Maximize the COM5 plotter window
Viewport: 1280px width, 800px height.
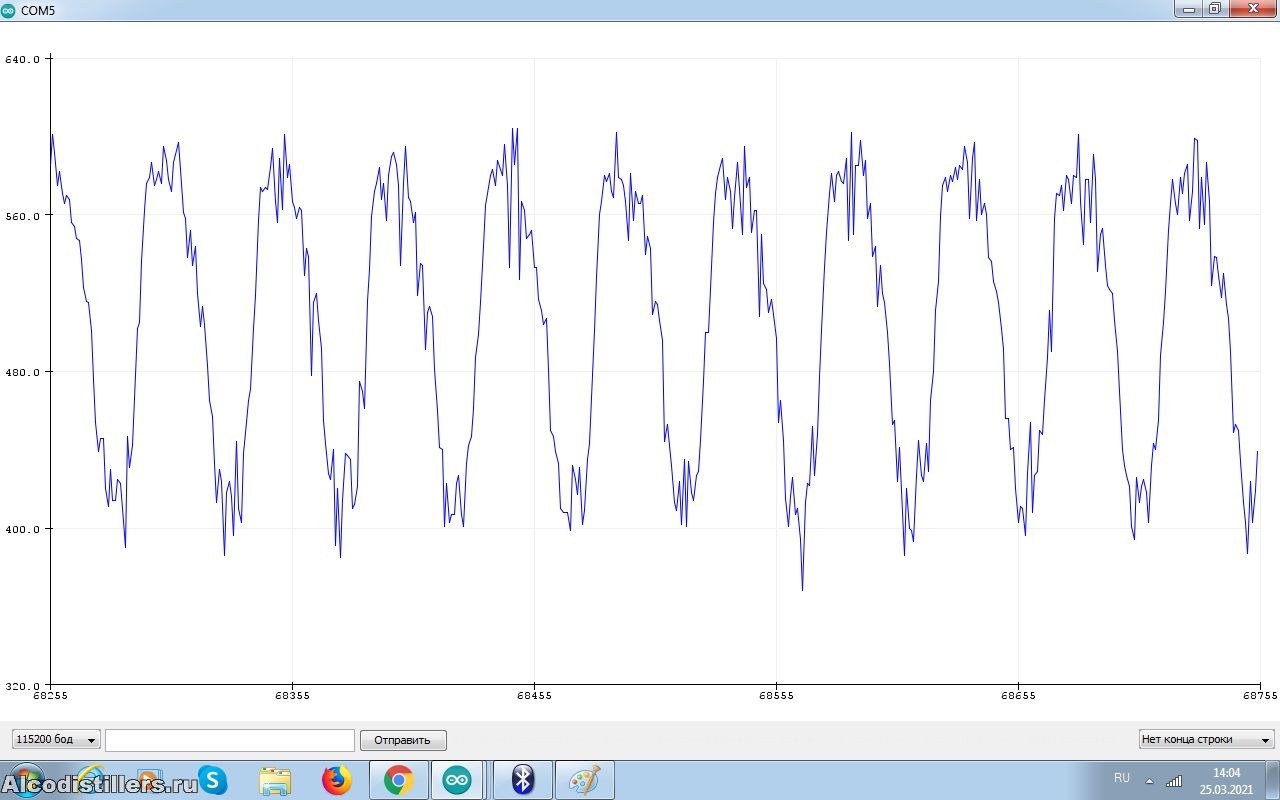(x=1215, y=8)
